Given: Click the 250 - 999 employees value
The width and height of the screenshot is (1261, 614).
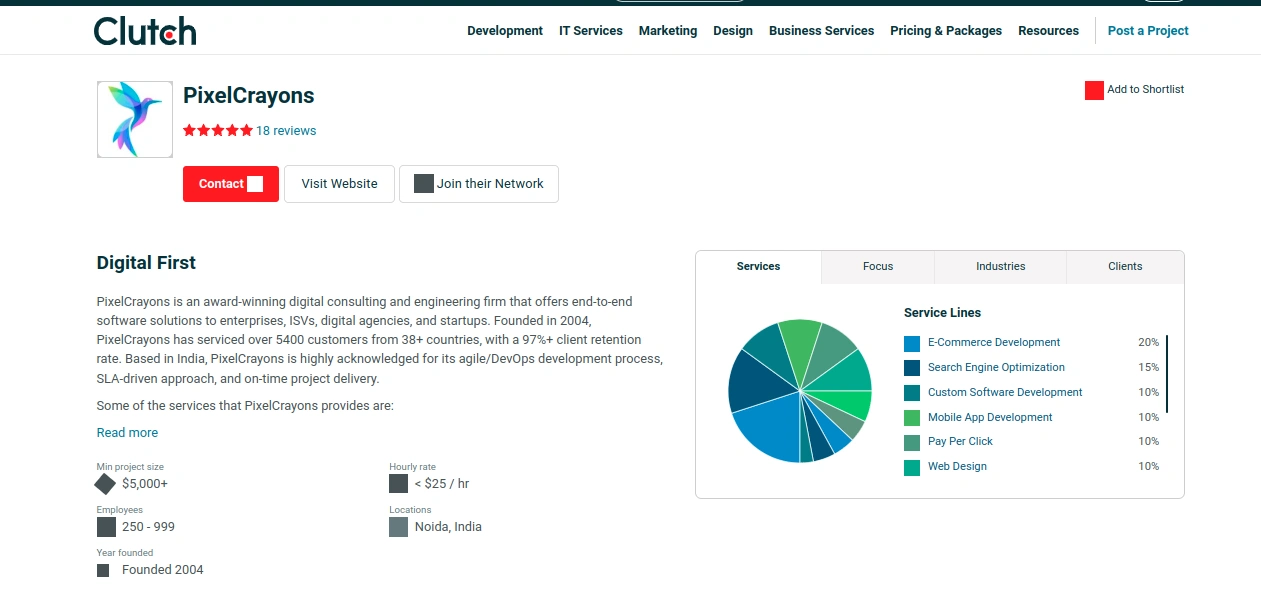Looking at the screenshot, I should point(148,527).
